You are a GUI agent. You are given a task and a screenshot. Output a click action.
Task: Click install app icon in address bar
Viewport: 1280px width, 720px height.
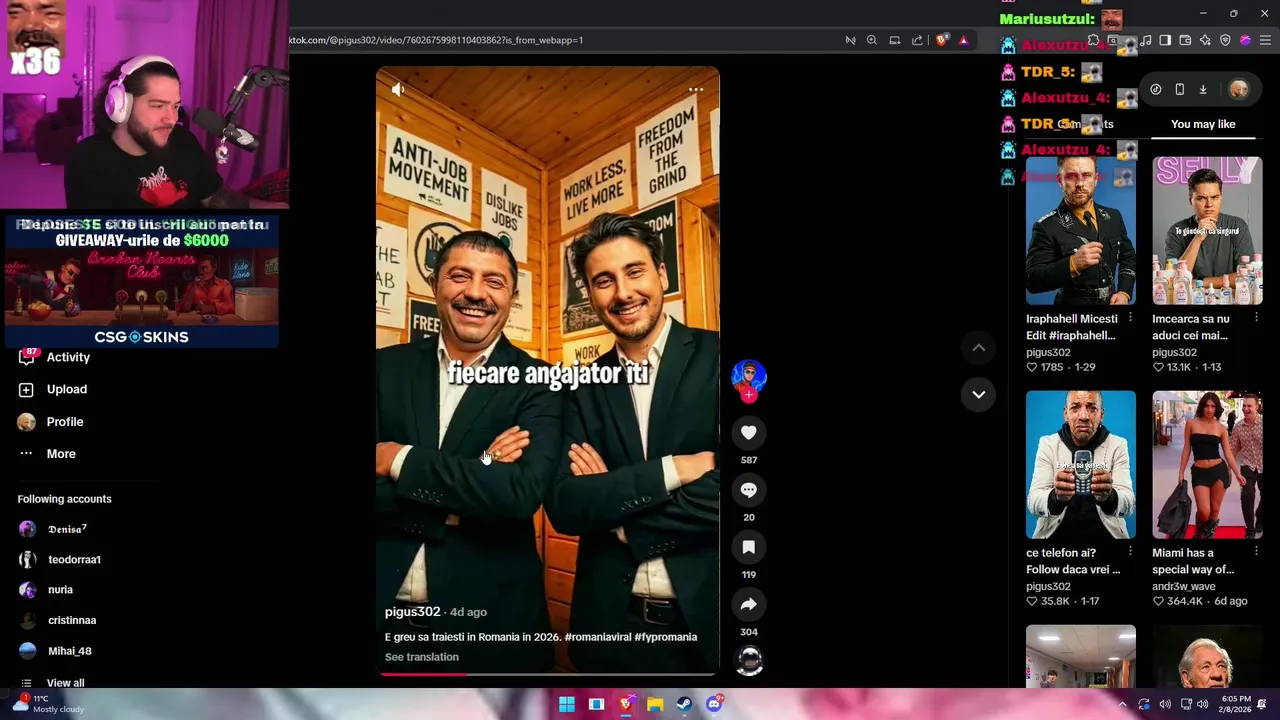tap(895, 40)
